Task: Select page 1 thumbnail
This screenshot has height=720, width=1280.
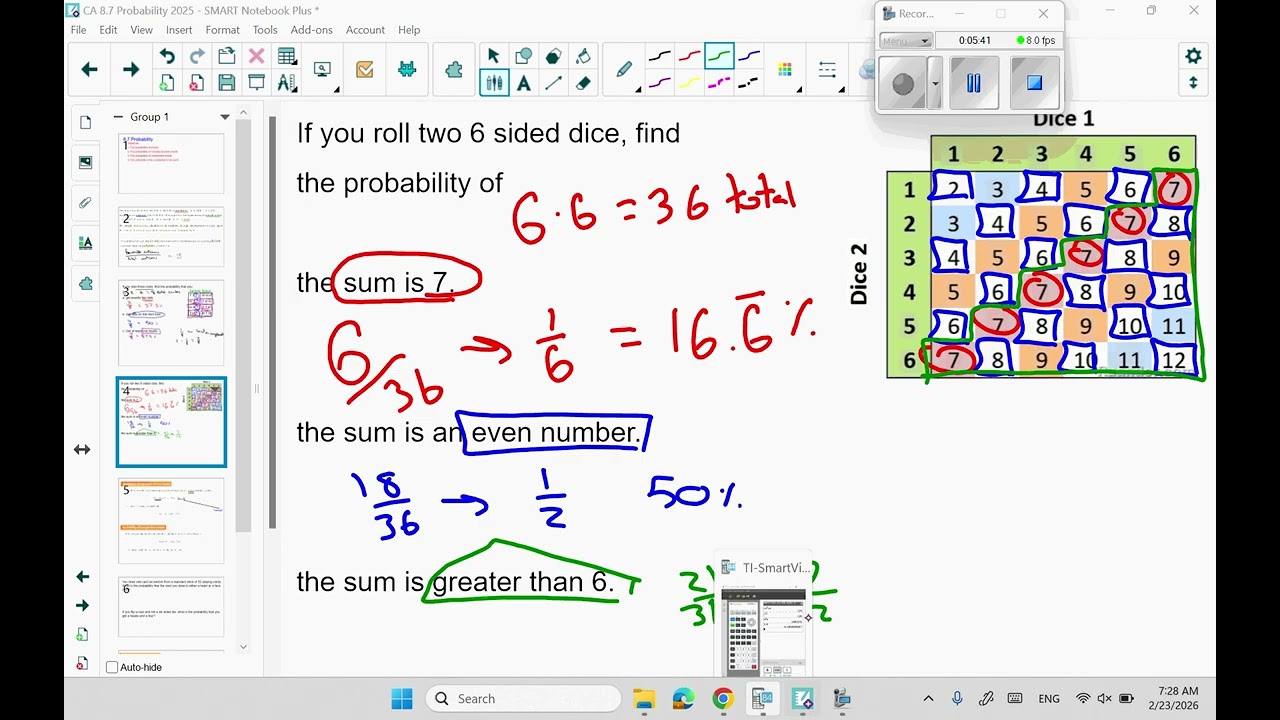Action: point(171,163)
